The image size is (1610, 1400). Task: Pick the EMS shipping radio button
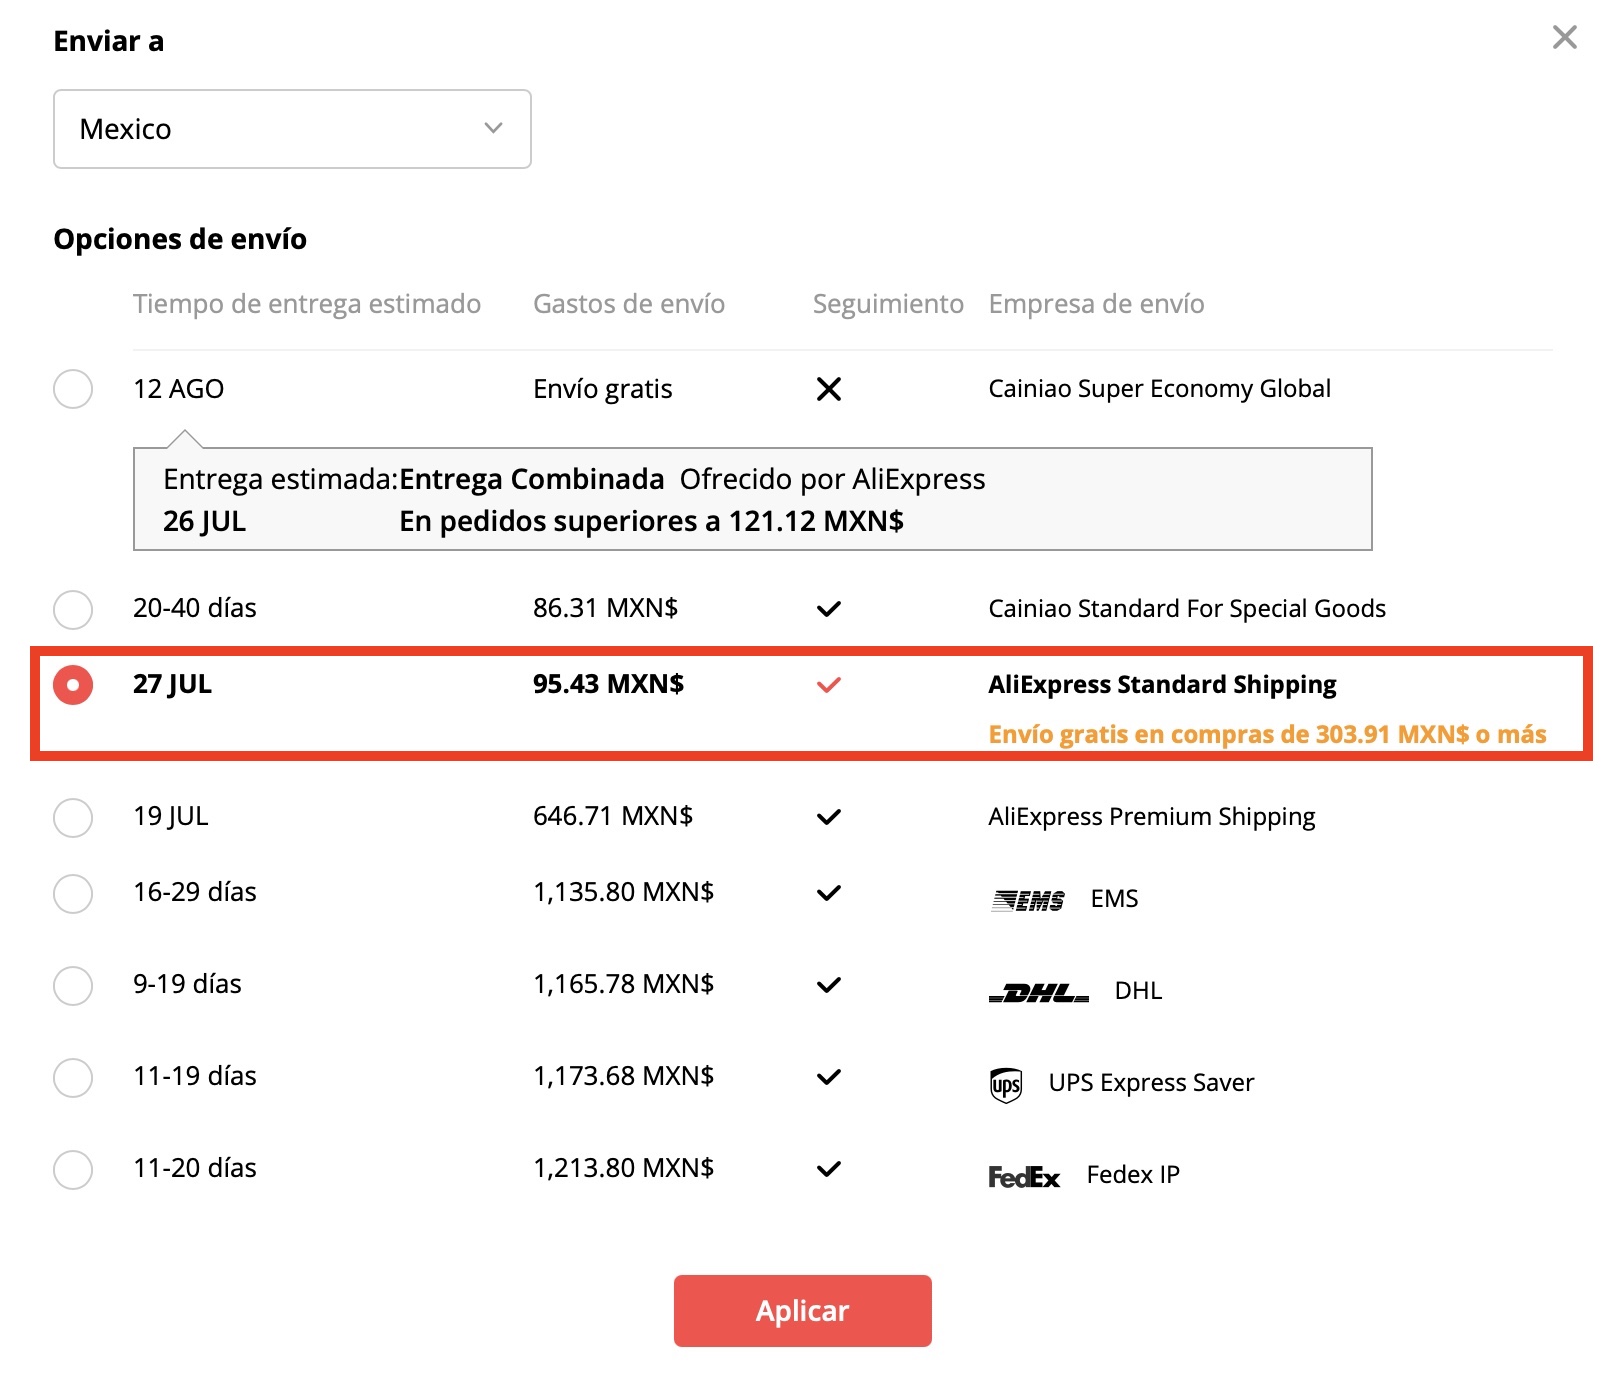[73, 893]
